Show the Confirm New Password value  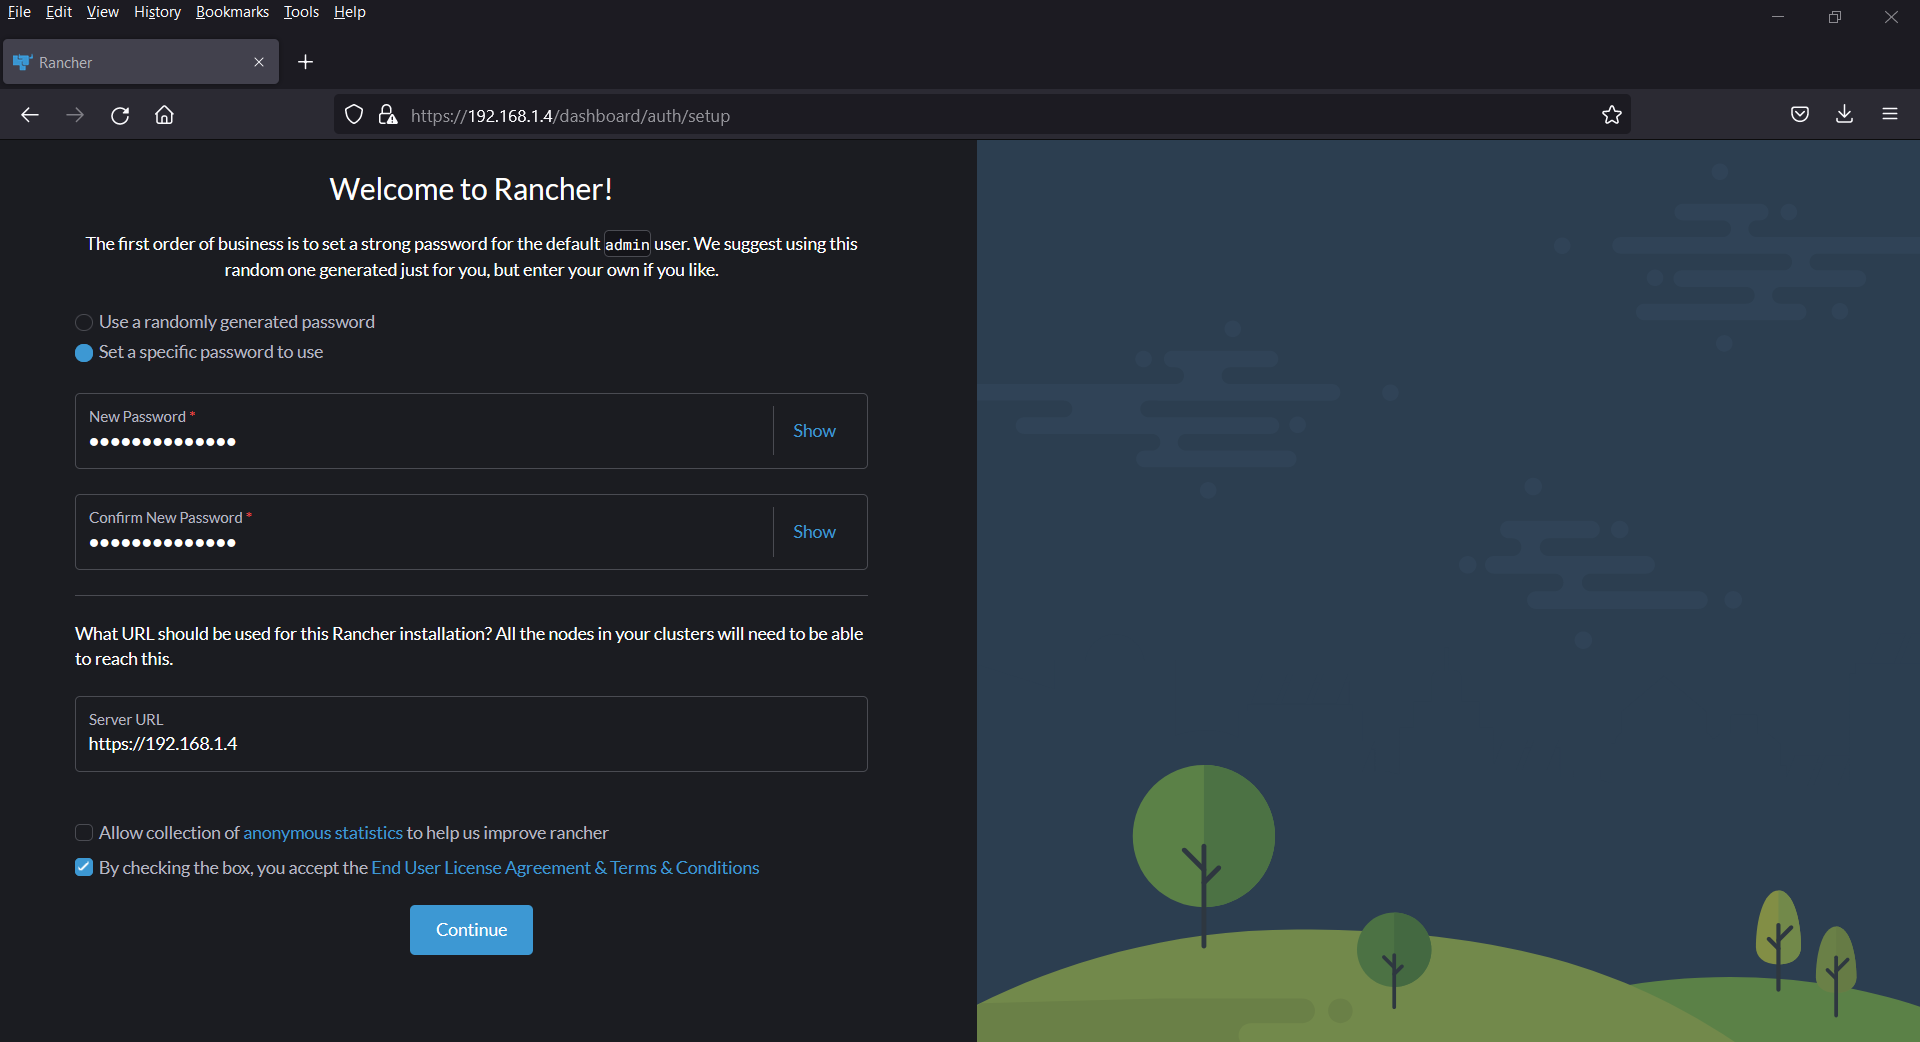(x=814, y=532)
